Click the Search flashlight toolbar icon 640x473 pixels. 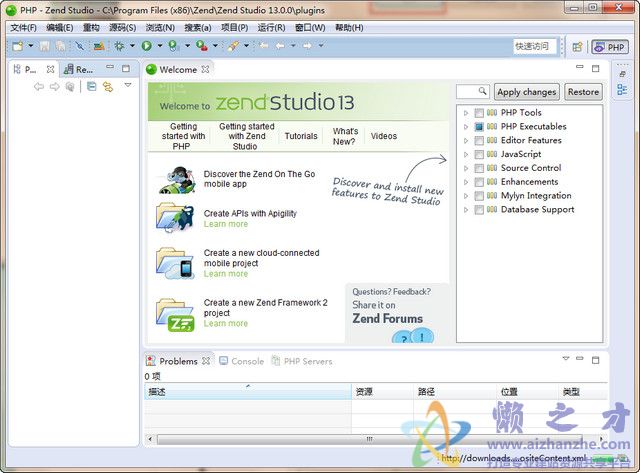233,46
